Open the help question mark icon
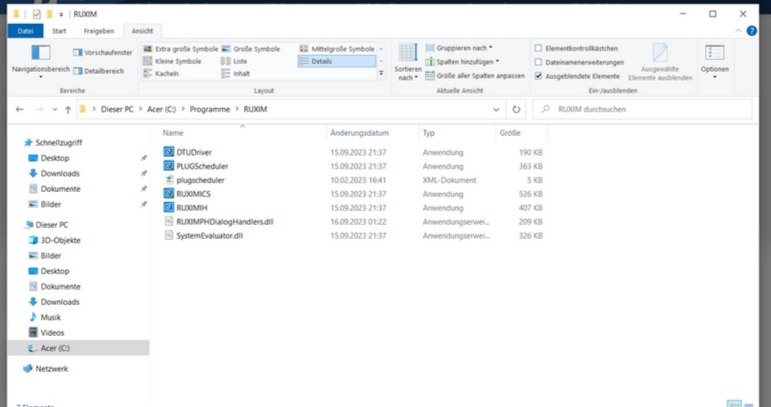771x407 pixels. coord(751,31)
